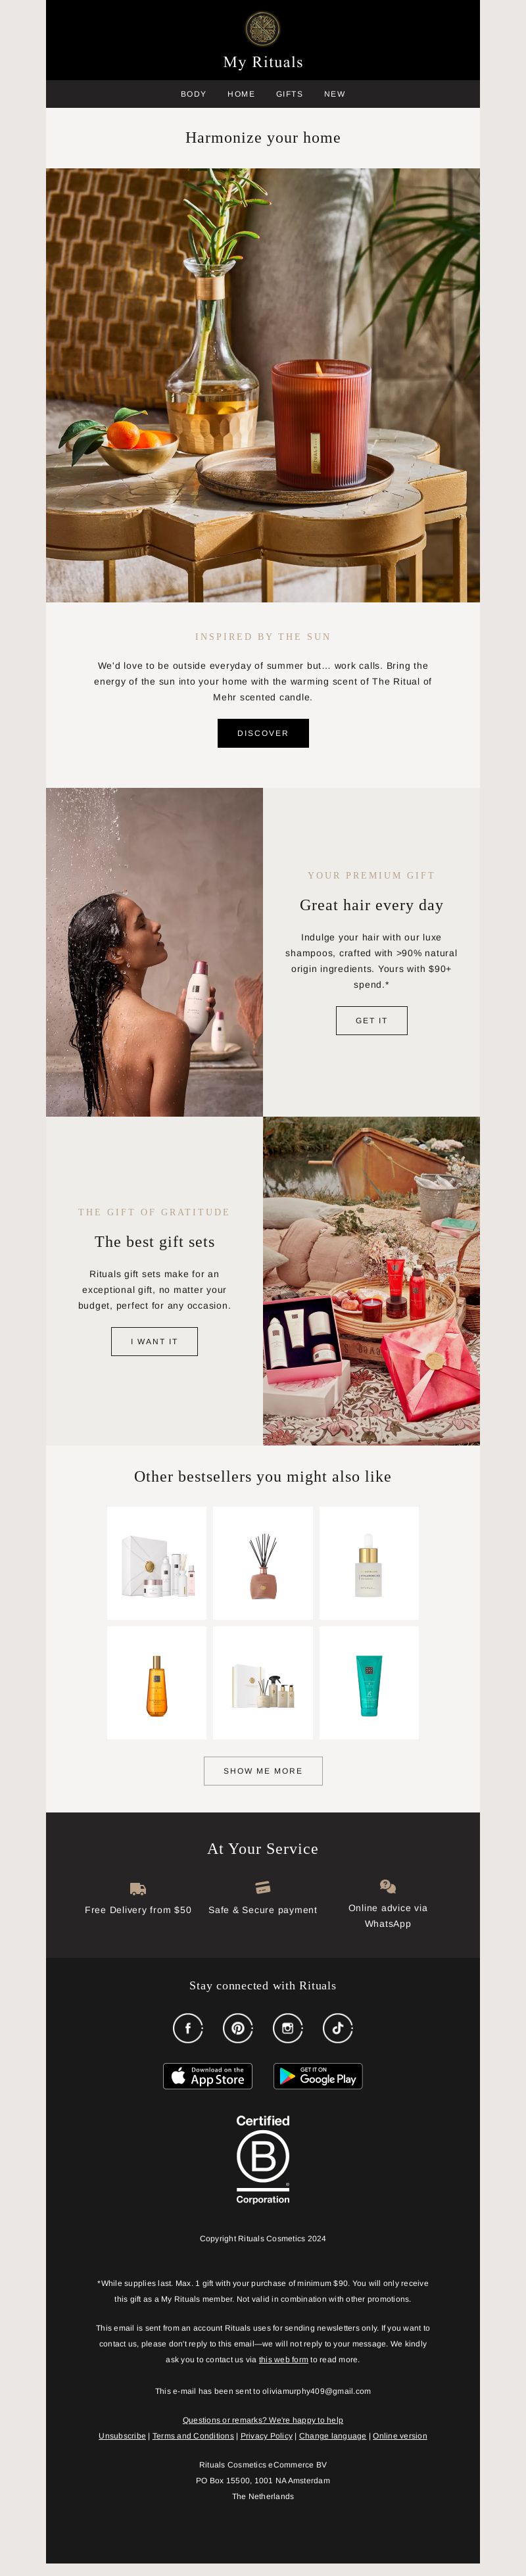Click the DISCOVER button

click(x=263, y=733)
